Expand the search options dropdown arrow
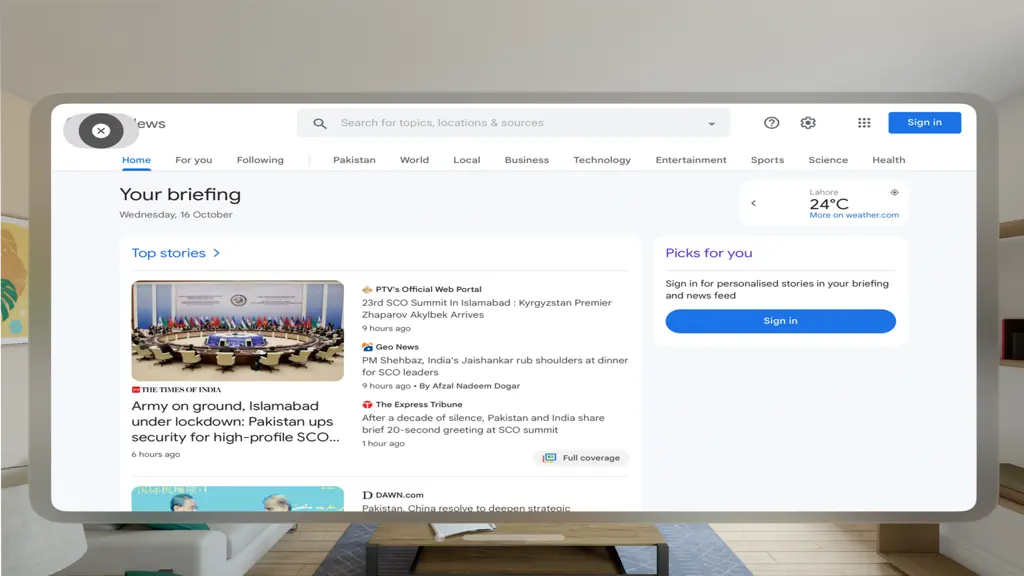Screen dimensions: 1024x576 click(711, 123)
